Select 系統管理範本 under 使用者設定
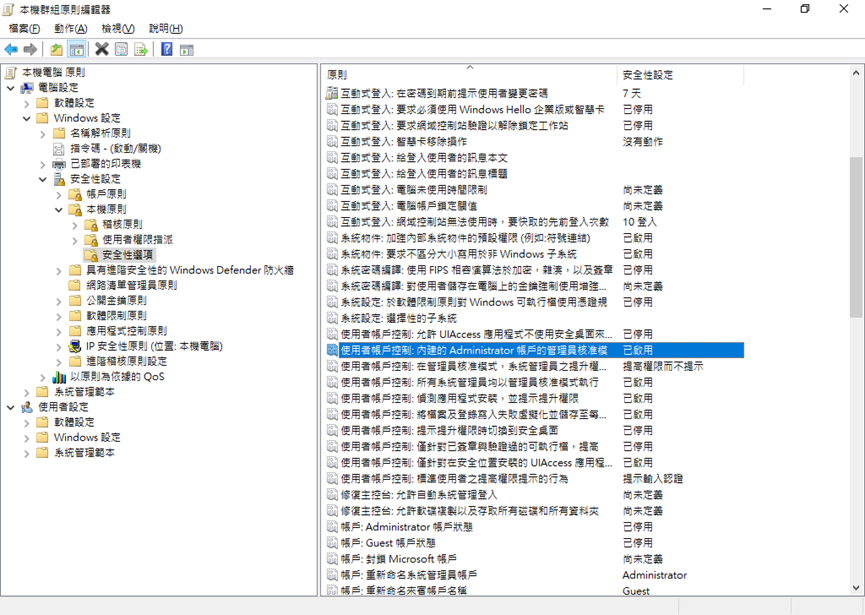This screenshot has height=615, width=865. coord(84,453)
